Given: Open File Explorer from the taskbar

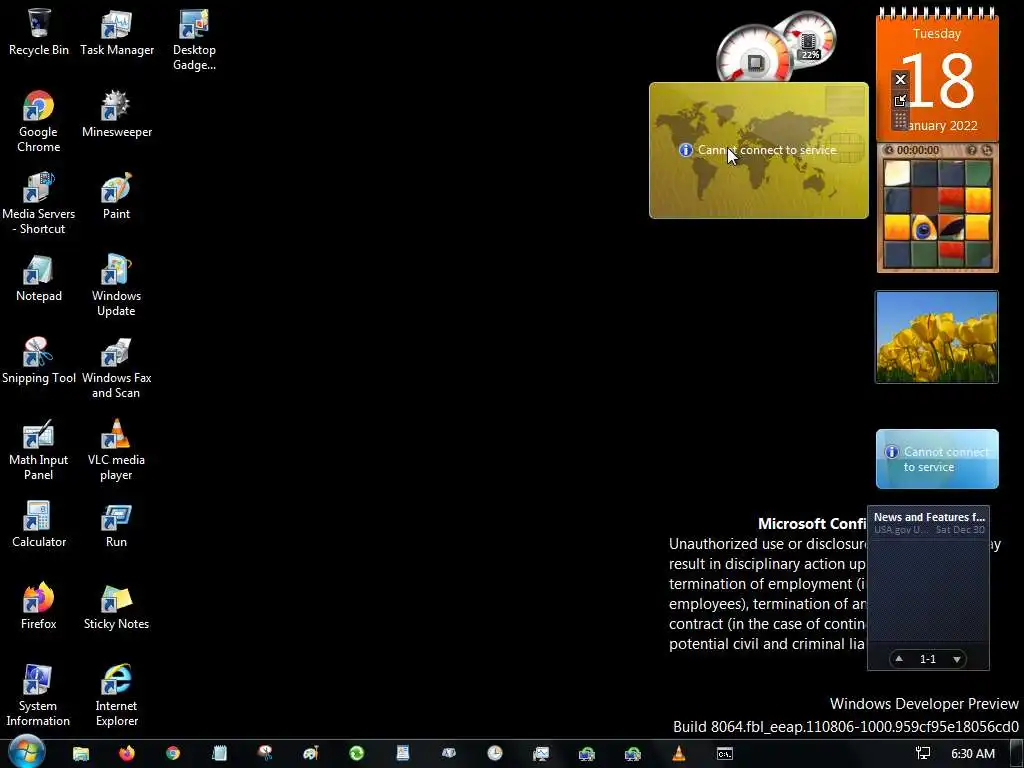Looking at the screenshot, I should point(81,754).
